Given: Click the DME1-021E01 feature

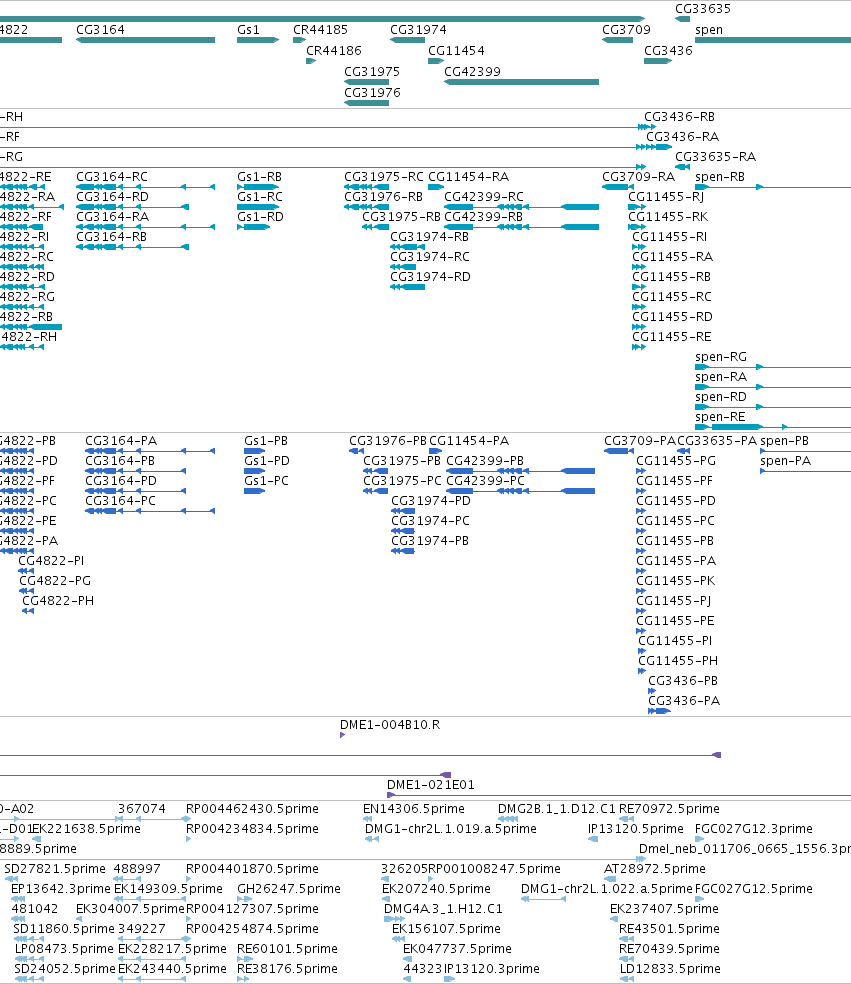Looking at the screenshot, I should pyautogui.click(x=431, y=786).
